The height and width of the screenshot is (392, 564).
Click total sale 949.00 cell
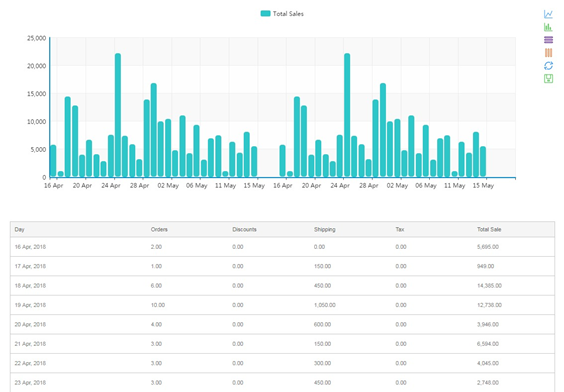(485, 266)
